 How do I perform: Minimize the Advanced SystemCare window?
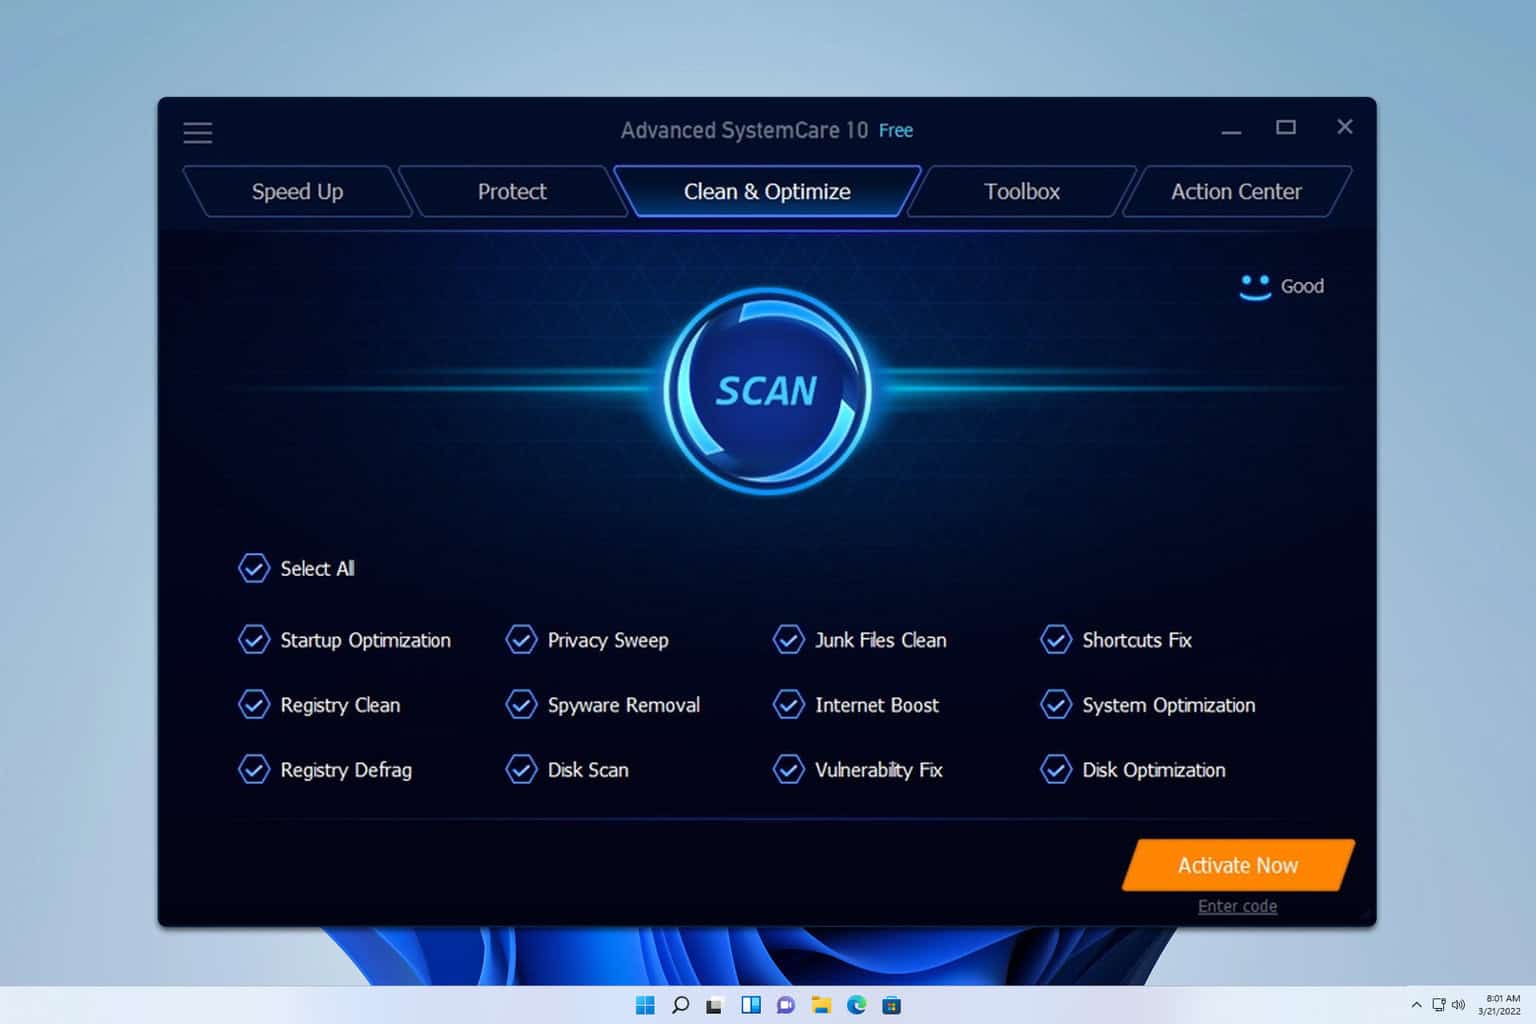click(1231, 130)
